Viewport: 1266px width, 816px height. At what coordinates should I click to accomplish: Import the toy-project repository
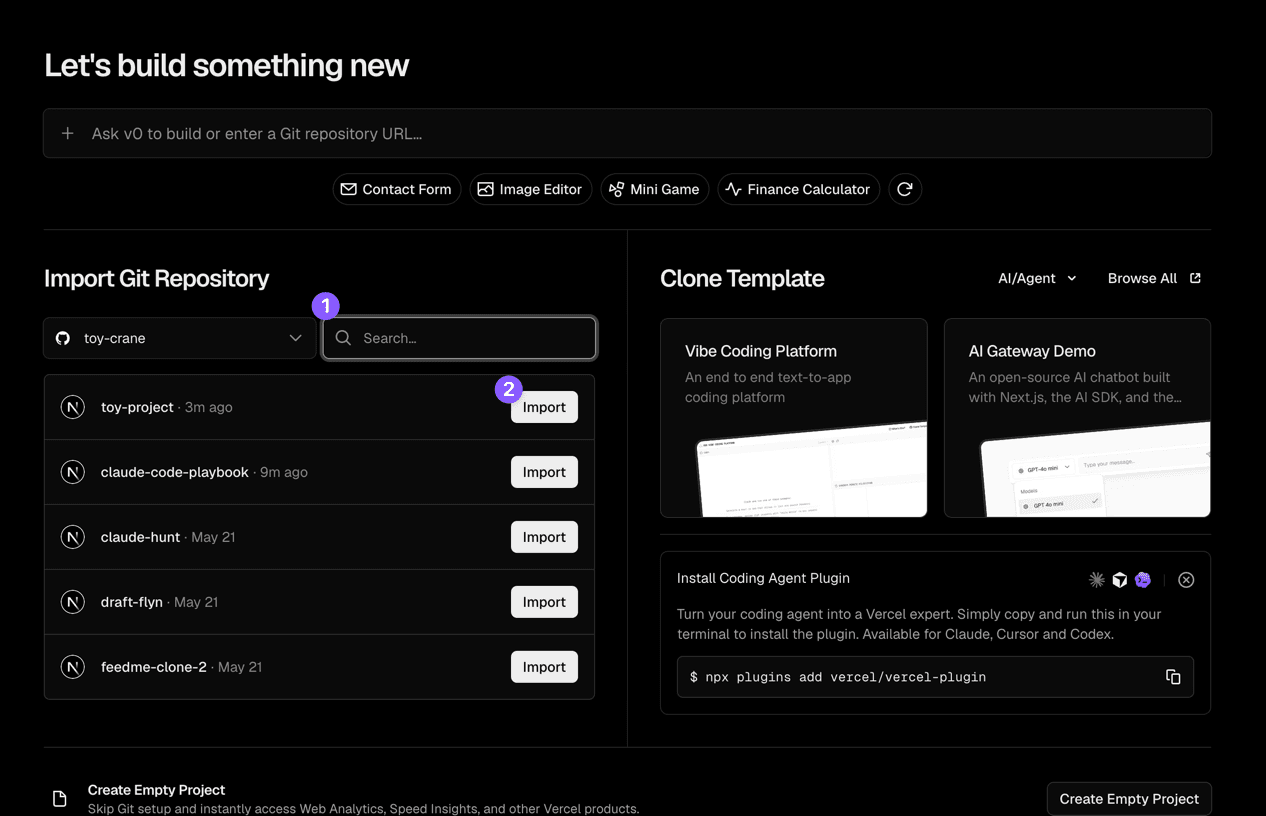(x=544, y=407)
